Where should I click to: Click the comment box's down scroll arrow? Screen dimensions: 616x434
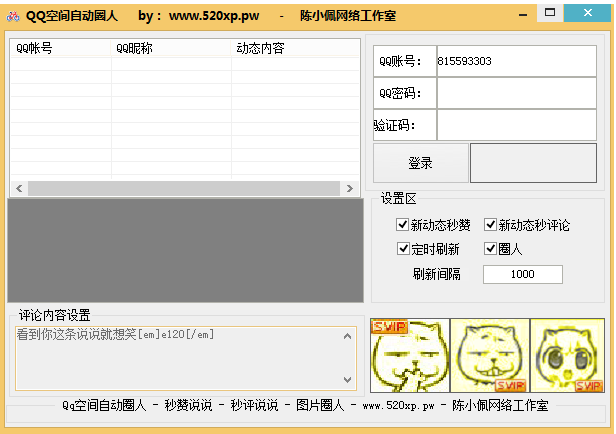coord(348,380)
